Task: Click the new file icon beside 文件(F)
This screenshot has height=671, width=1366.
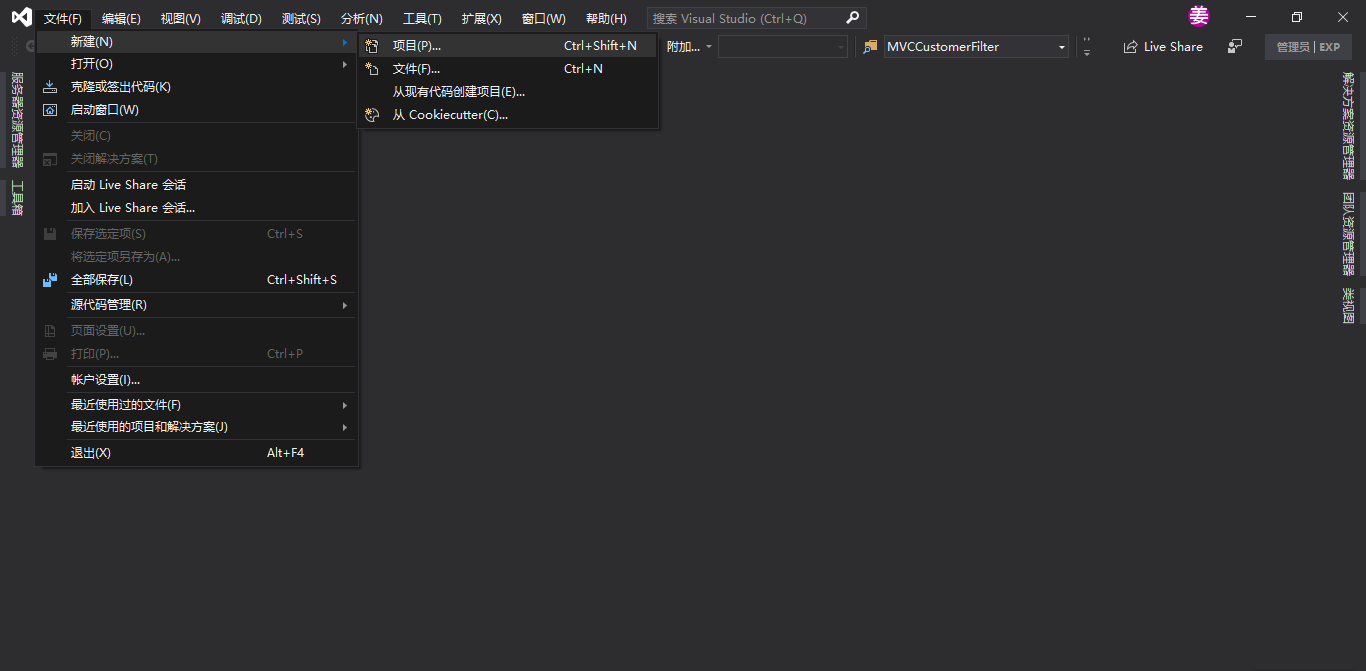Action: pos(372,69)
